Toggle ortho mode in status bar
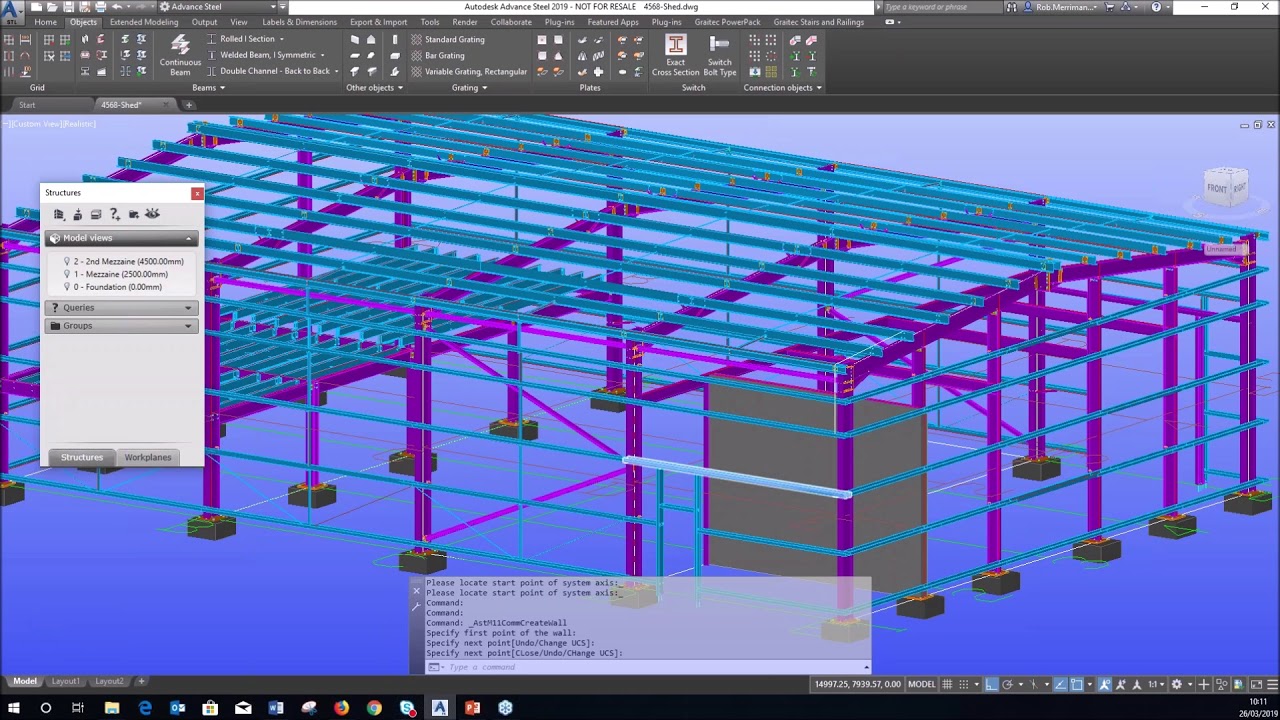 (991, 684)
